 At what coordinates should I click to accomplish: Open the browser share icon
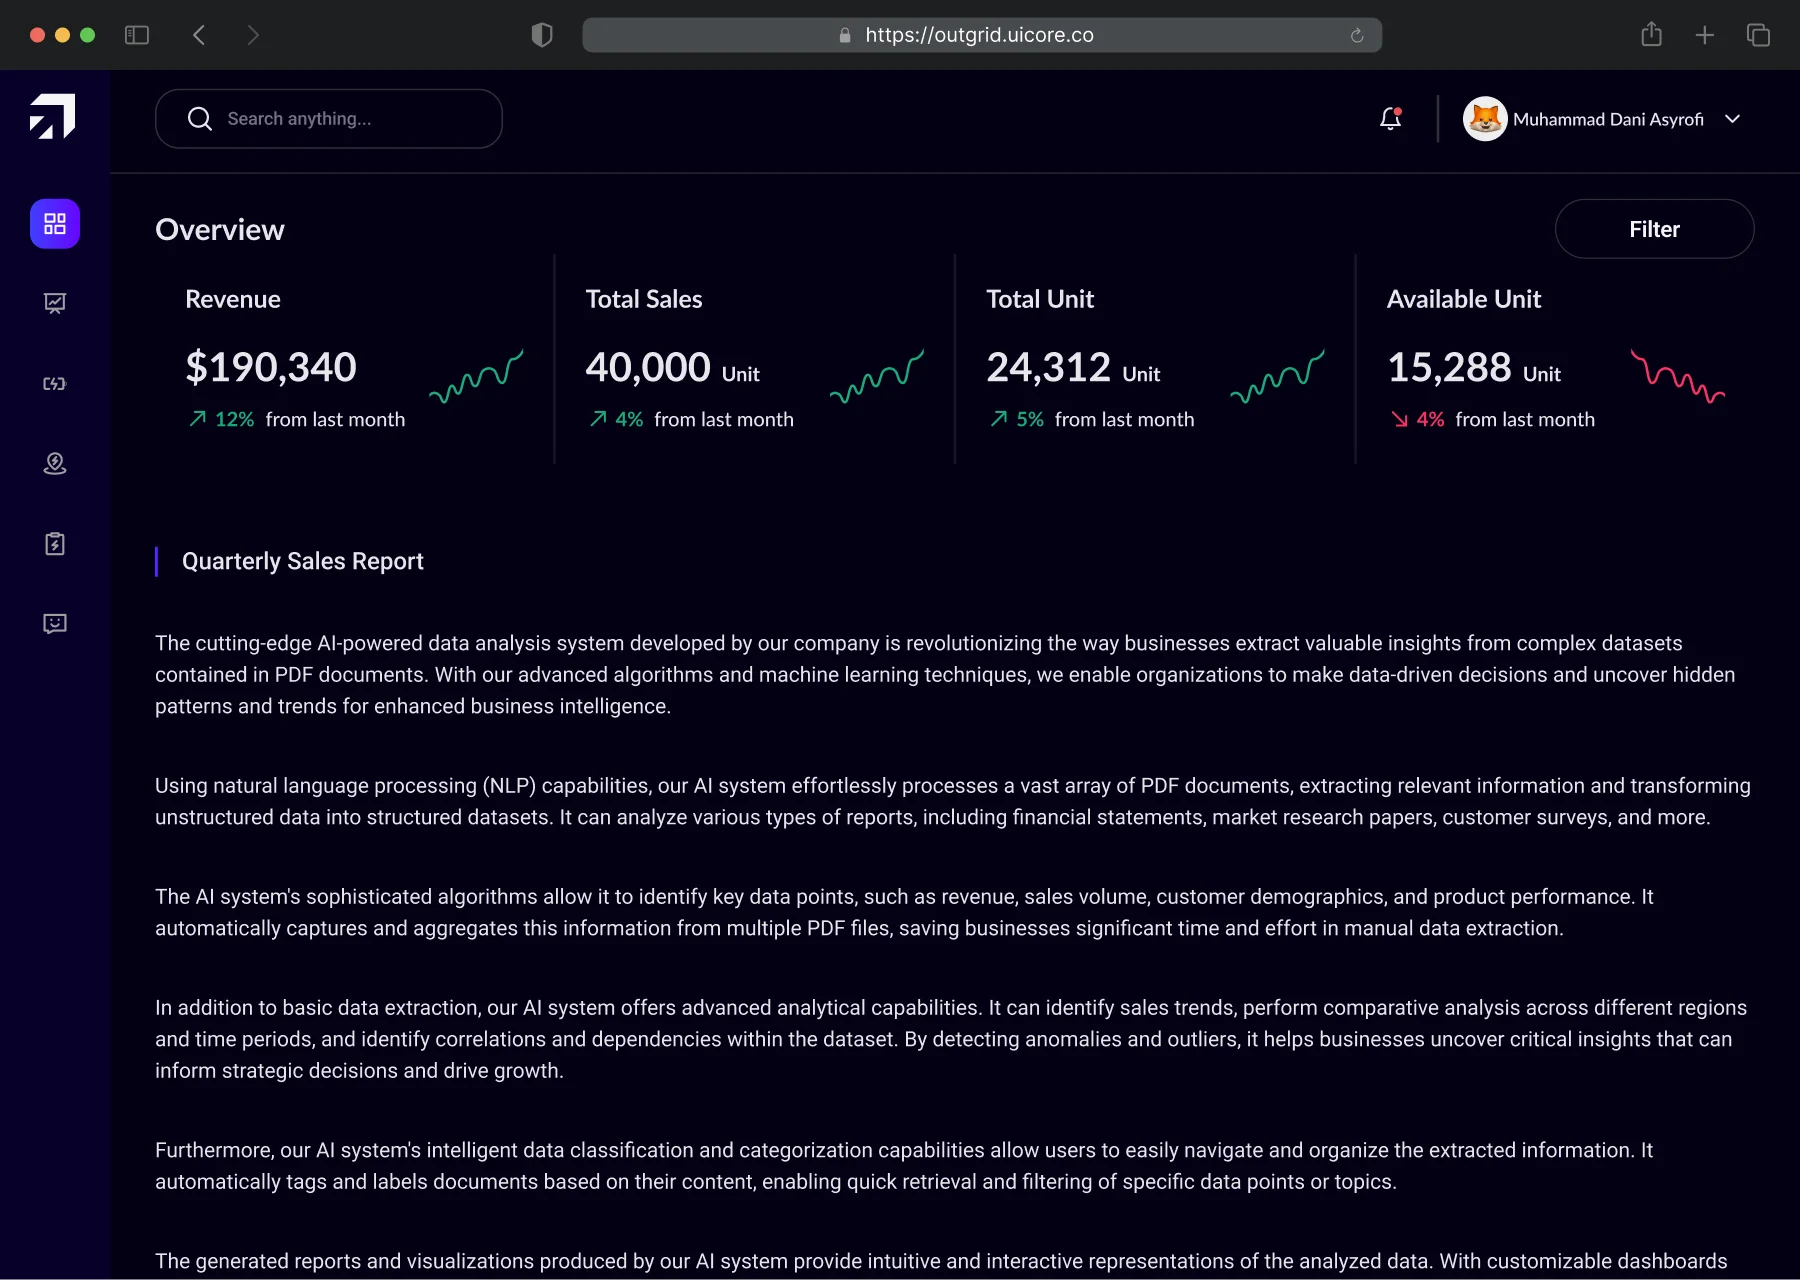pyautogui.click(x=1651, y=35)
